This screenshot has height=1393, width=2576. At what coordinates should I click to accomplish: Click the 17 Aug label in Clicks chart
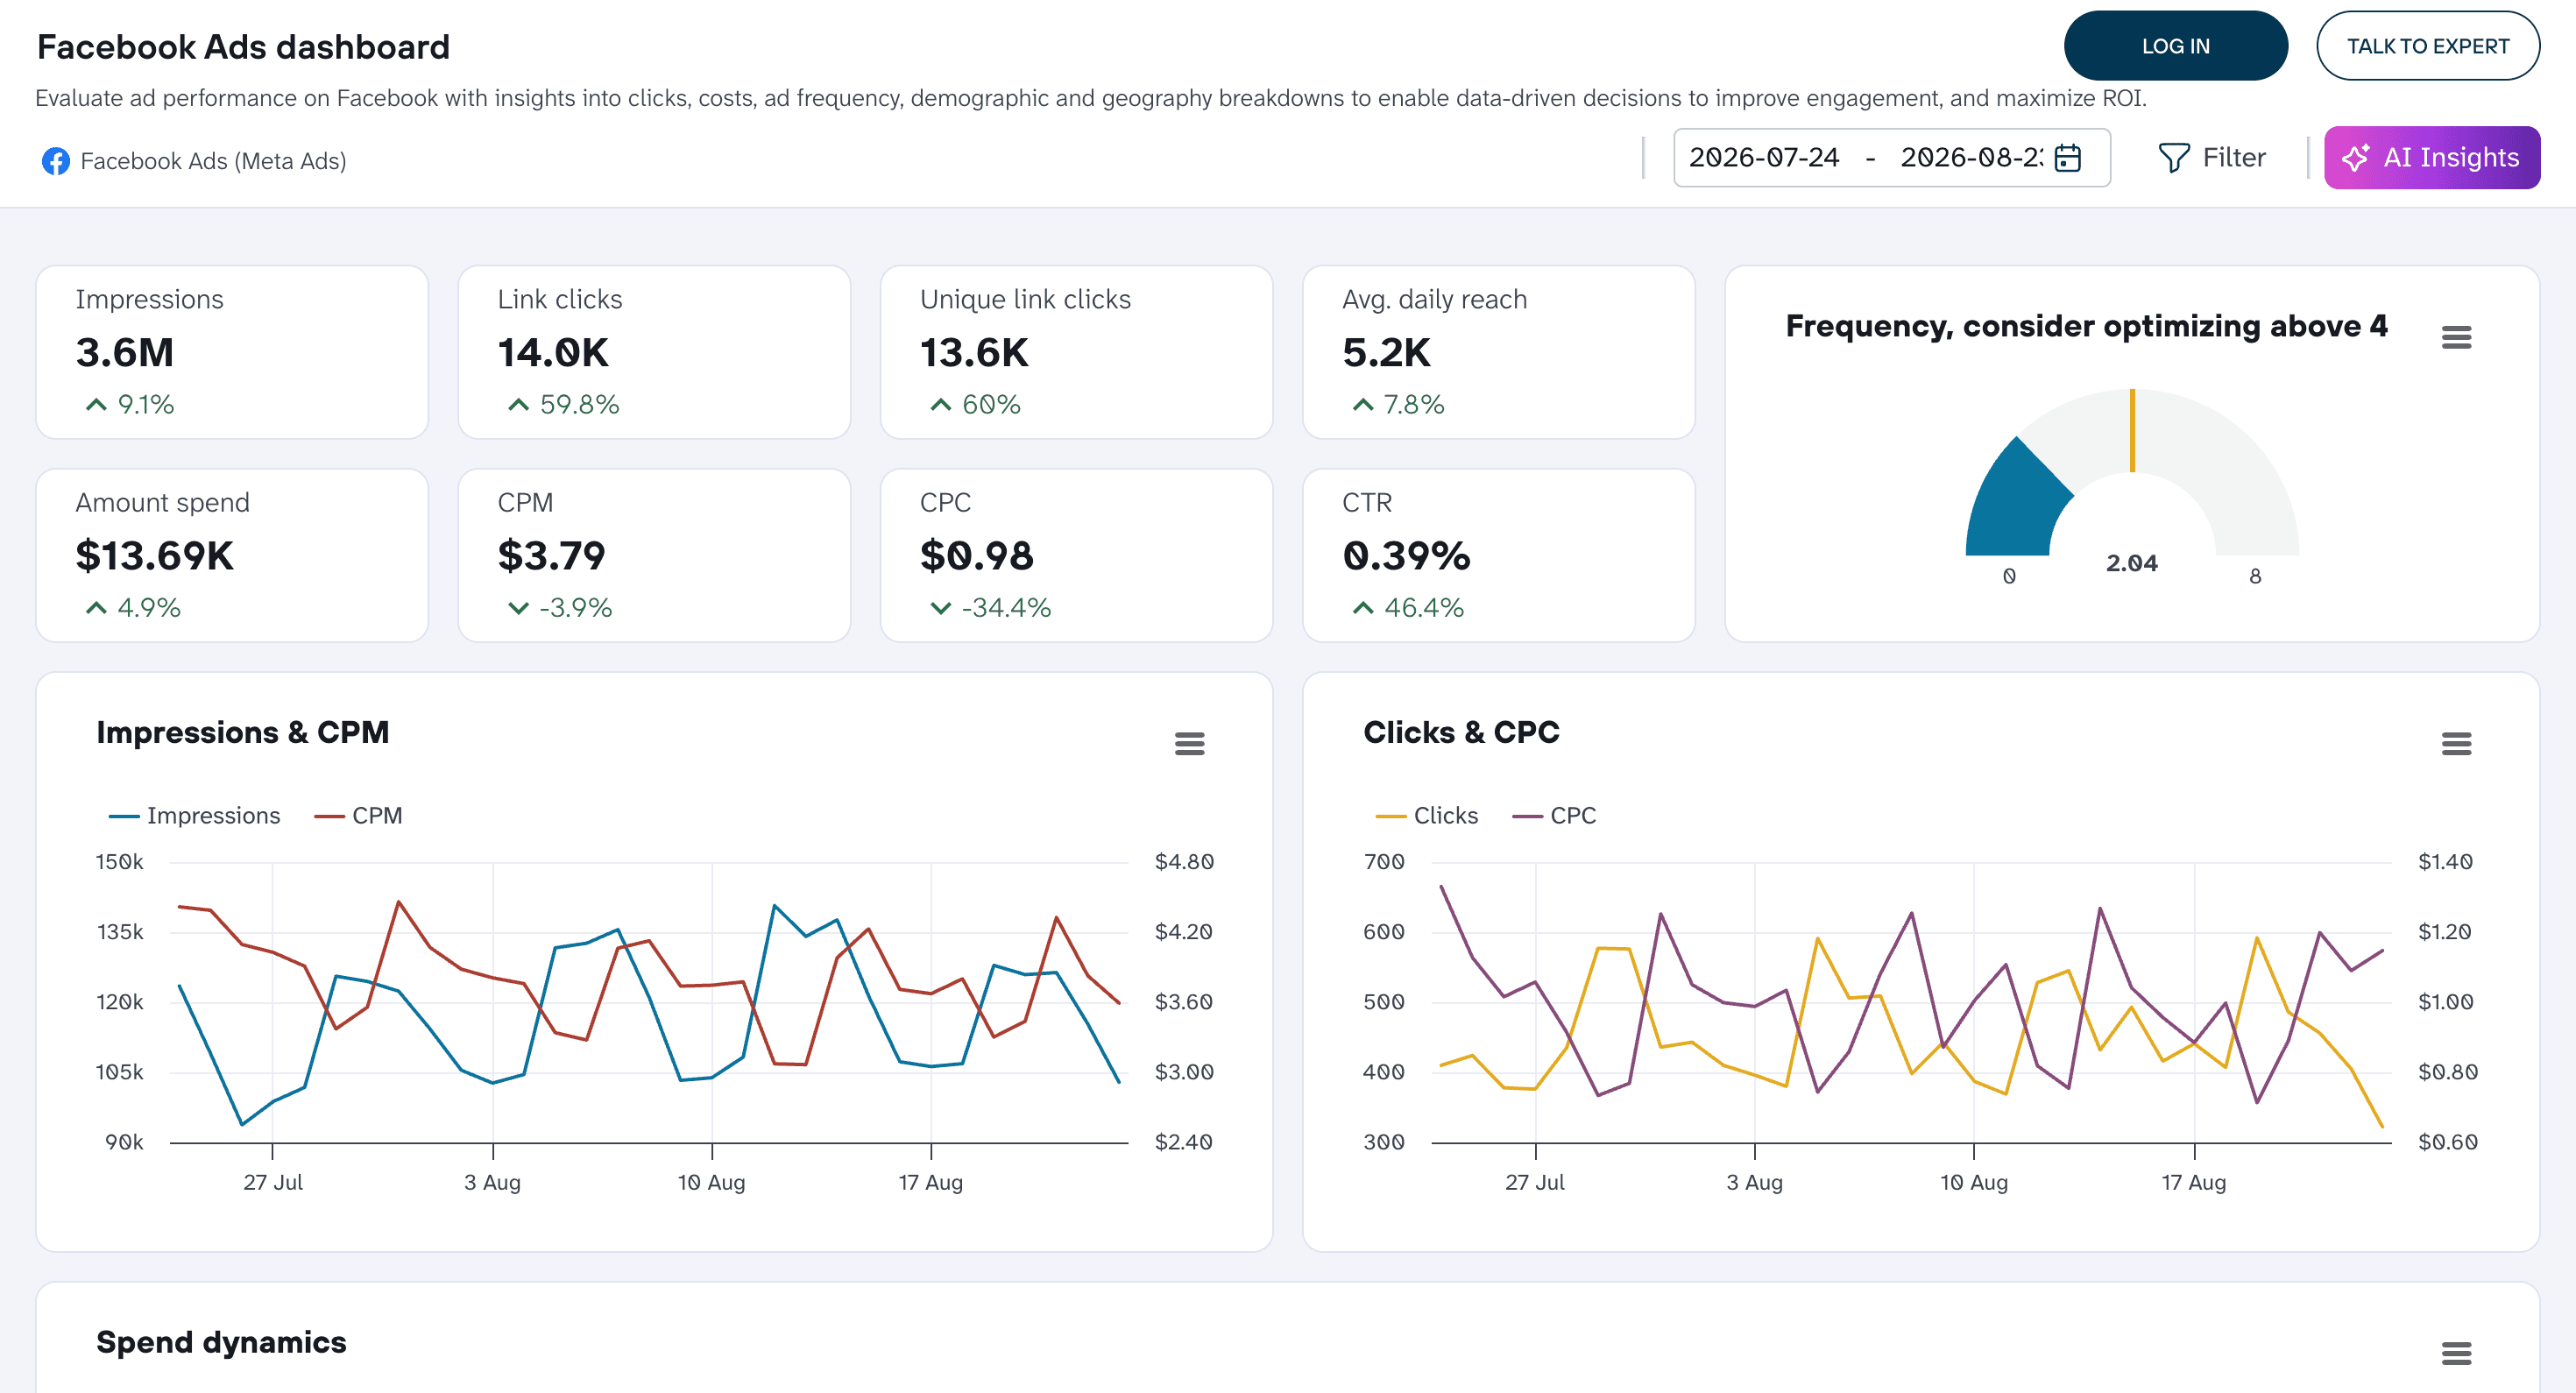2193,1182
